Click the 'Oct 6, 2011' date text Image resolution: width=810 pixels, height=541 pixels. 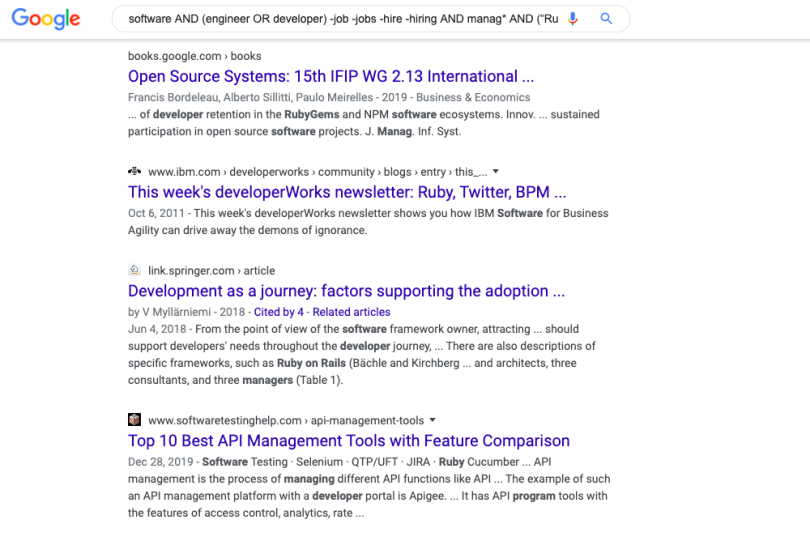(x=156, y=213)
